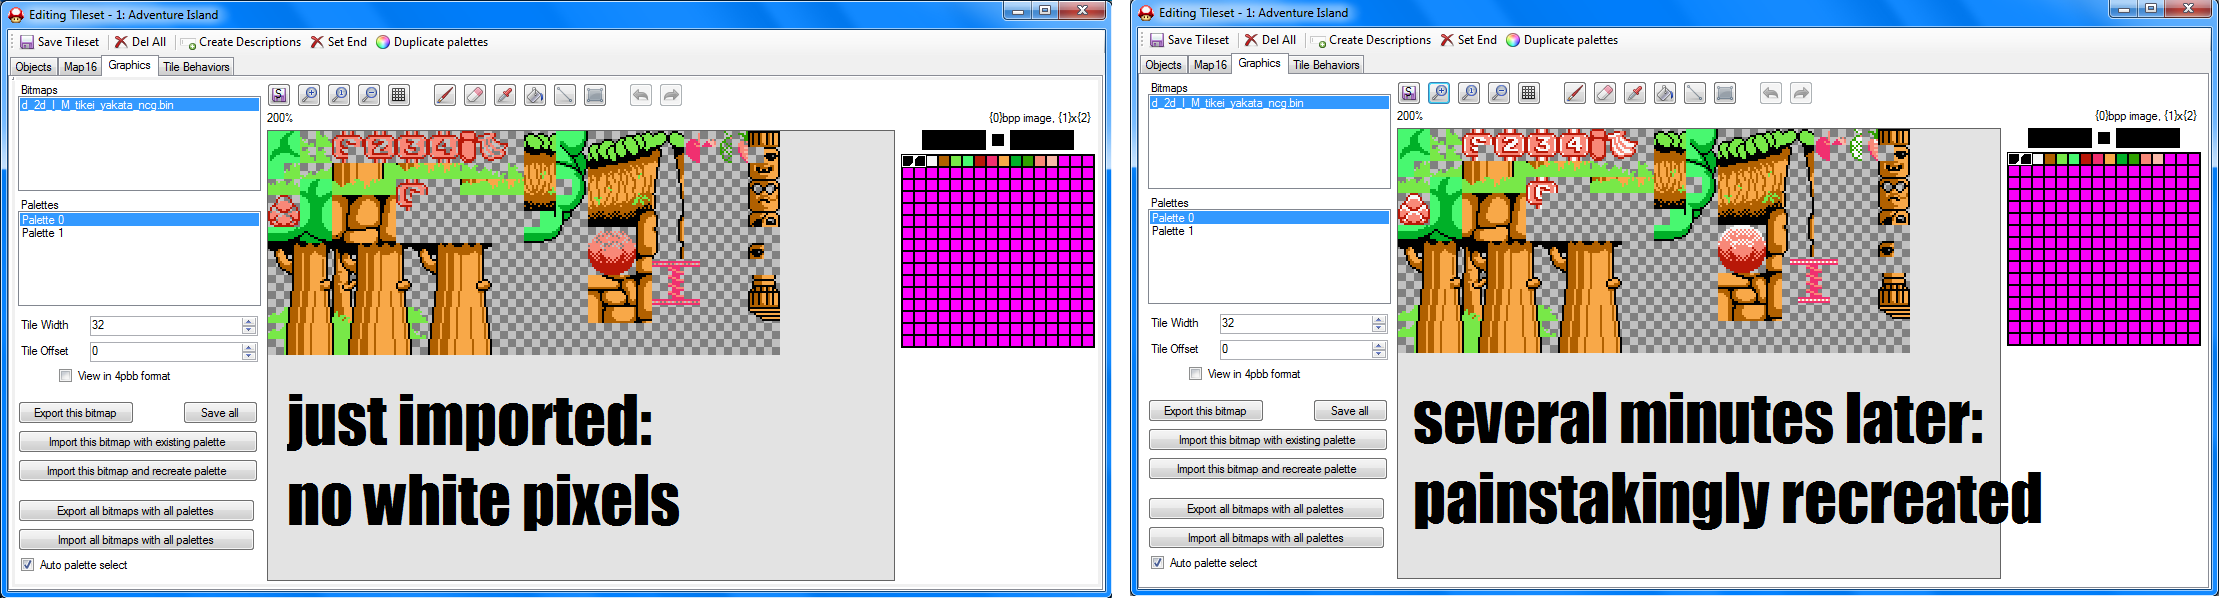Click 'Export this bitmap' in left window
The image size is (2224, 600).
[75, 413]
